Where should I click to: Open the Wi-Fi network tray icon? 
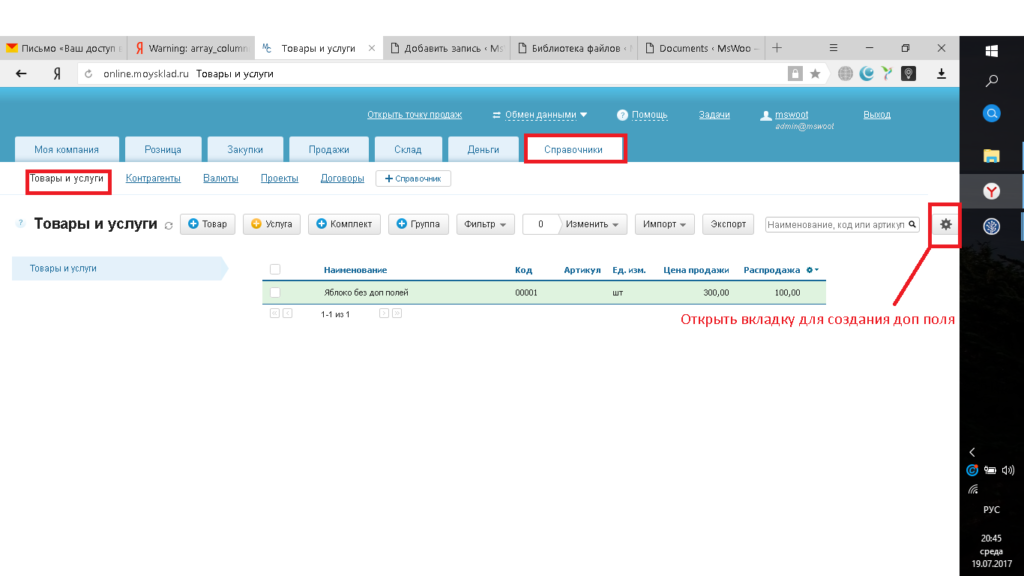[x=973, y=489]
